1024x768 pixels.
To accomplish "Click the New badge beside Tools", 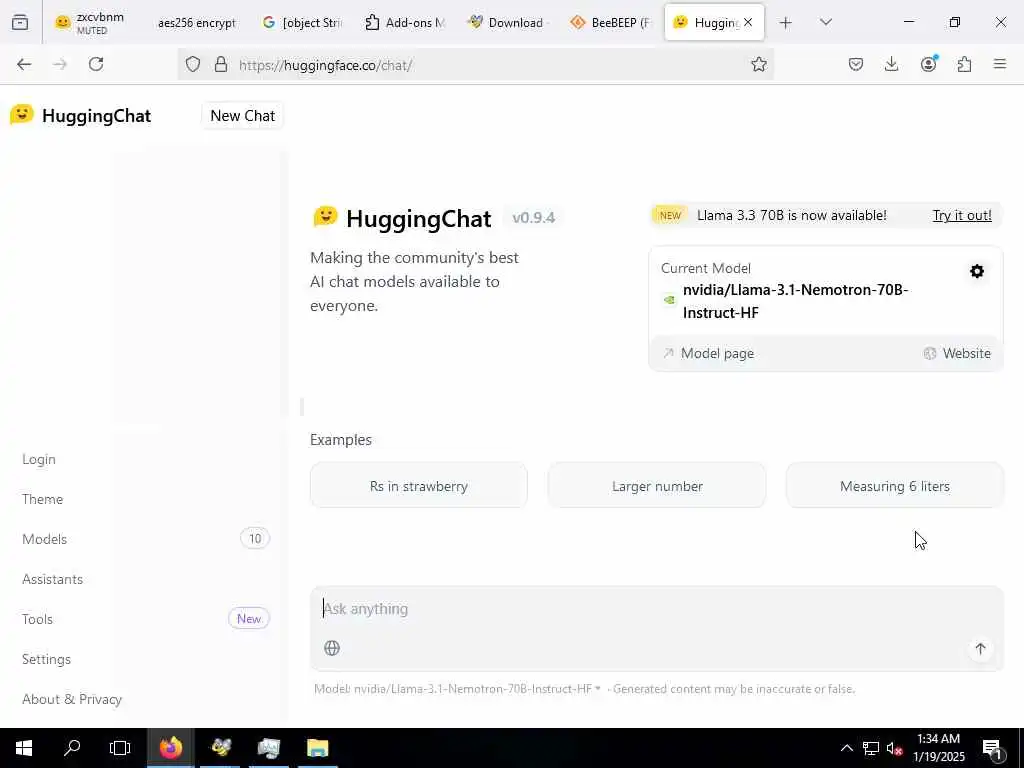I will 249,618.
